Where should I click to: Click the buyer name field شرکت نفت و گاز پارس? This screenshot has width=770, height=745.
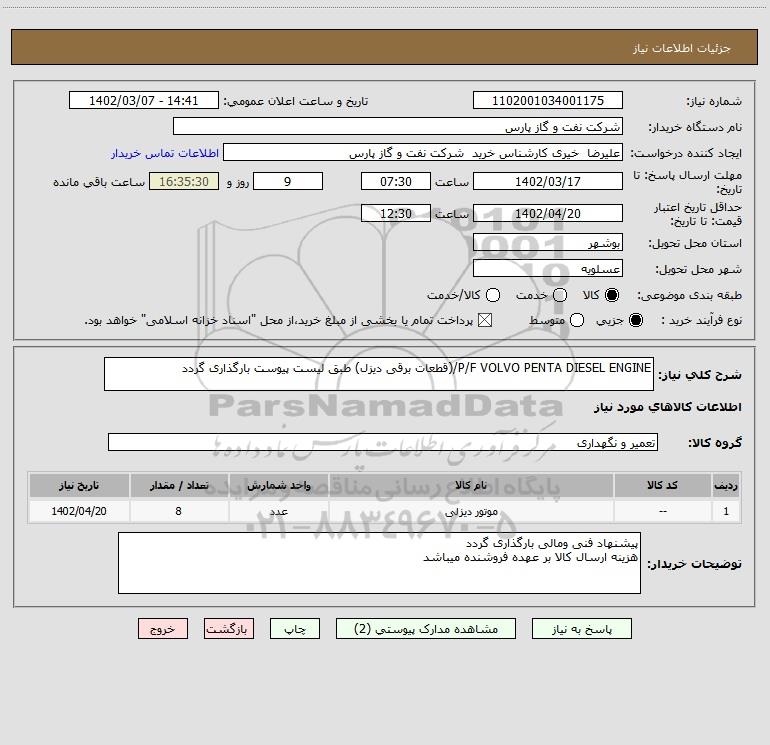pos(398,126)
